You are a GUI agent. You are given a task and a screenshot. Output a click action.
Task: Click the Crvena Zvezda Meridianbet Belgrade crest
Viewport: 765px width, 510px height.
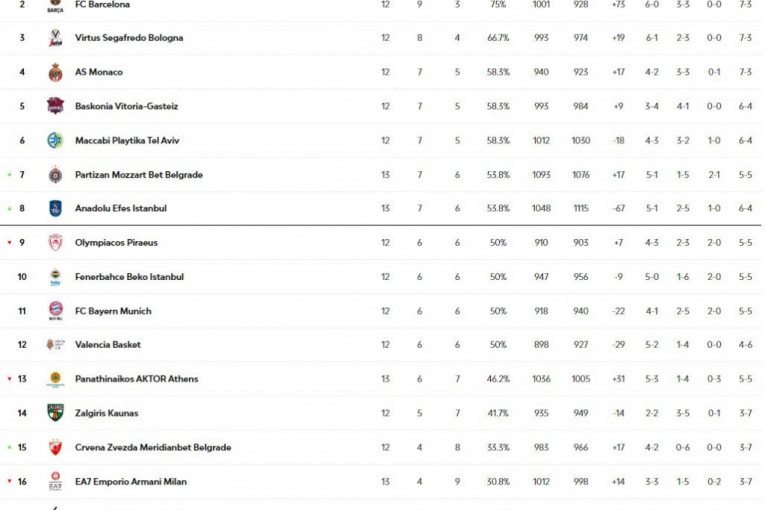click(x=55, y=447)
